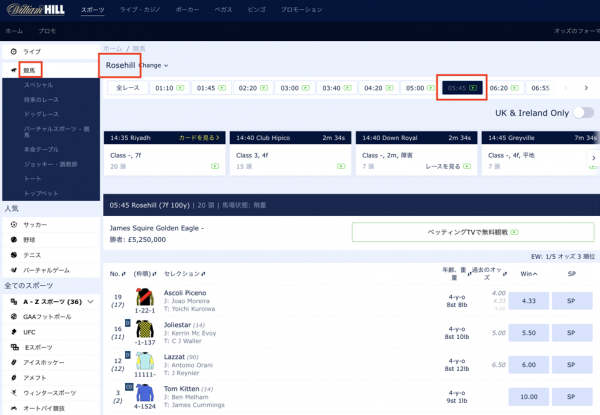
Task: Open the William Hill logo home
Action: (36, 9)
